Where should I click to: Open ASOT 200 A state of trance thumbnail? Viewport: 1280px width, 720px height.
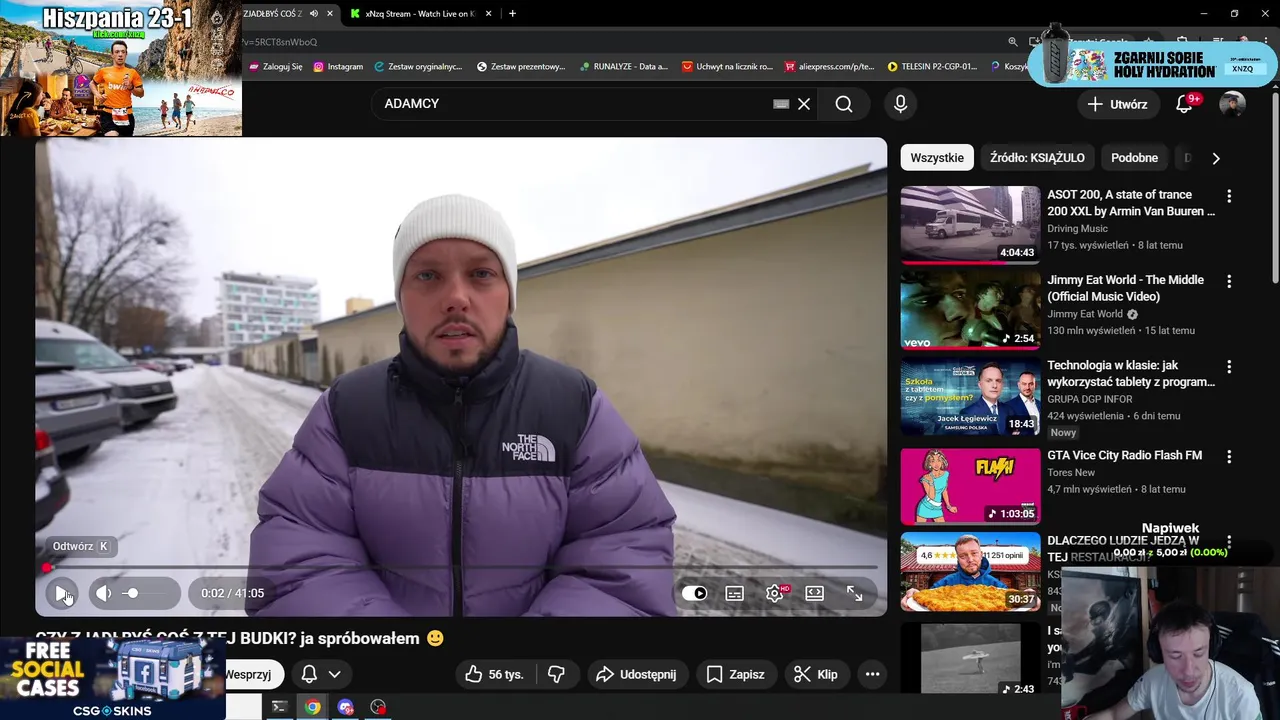pyautogui.click(x=970, y=225)
